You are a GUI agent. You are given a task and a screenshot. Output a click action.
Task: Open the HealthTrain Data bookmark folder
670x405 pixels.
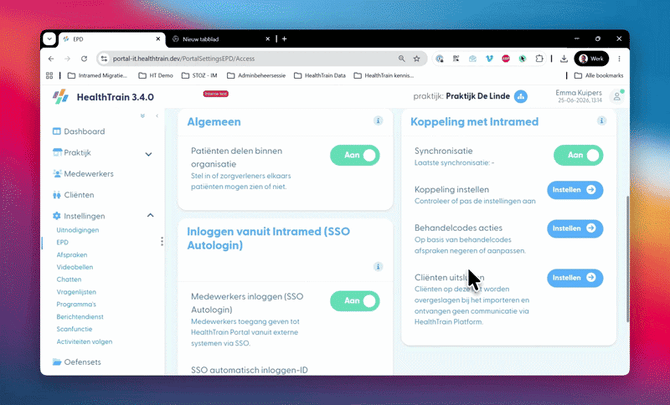click(x=320, y=76)
